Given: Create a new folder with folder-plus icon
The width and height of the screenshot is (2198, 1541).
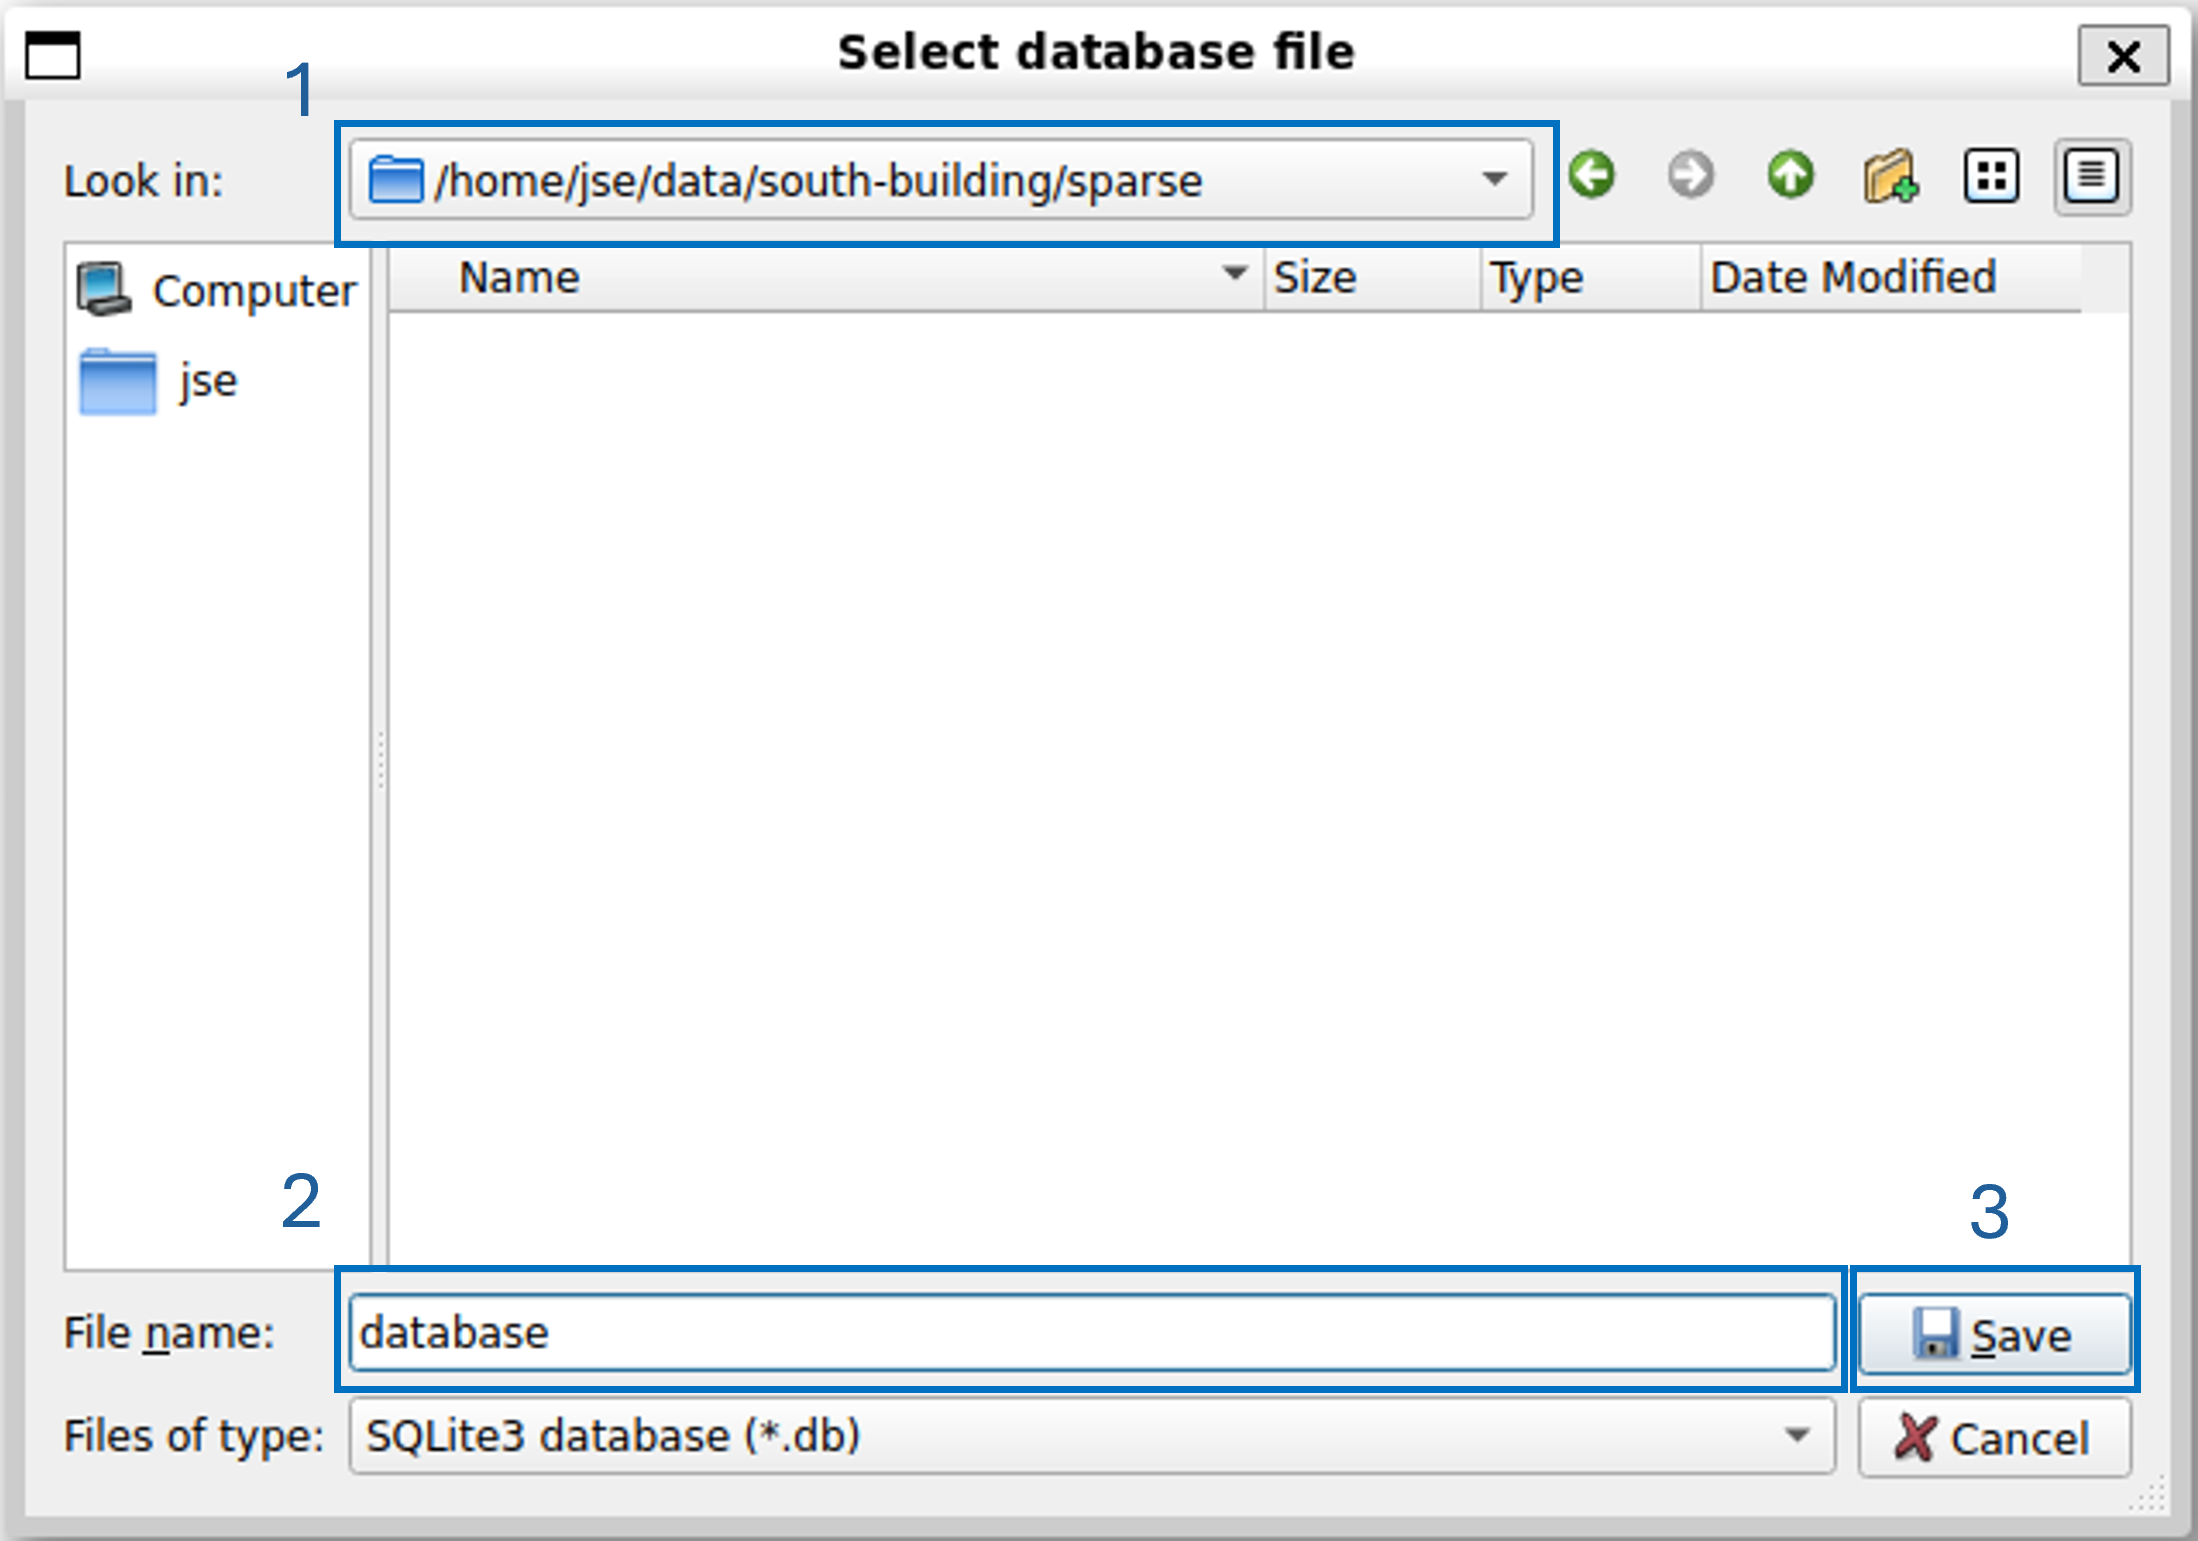Looking at the screenshot, I should [1890, 177].
